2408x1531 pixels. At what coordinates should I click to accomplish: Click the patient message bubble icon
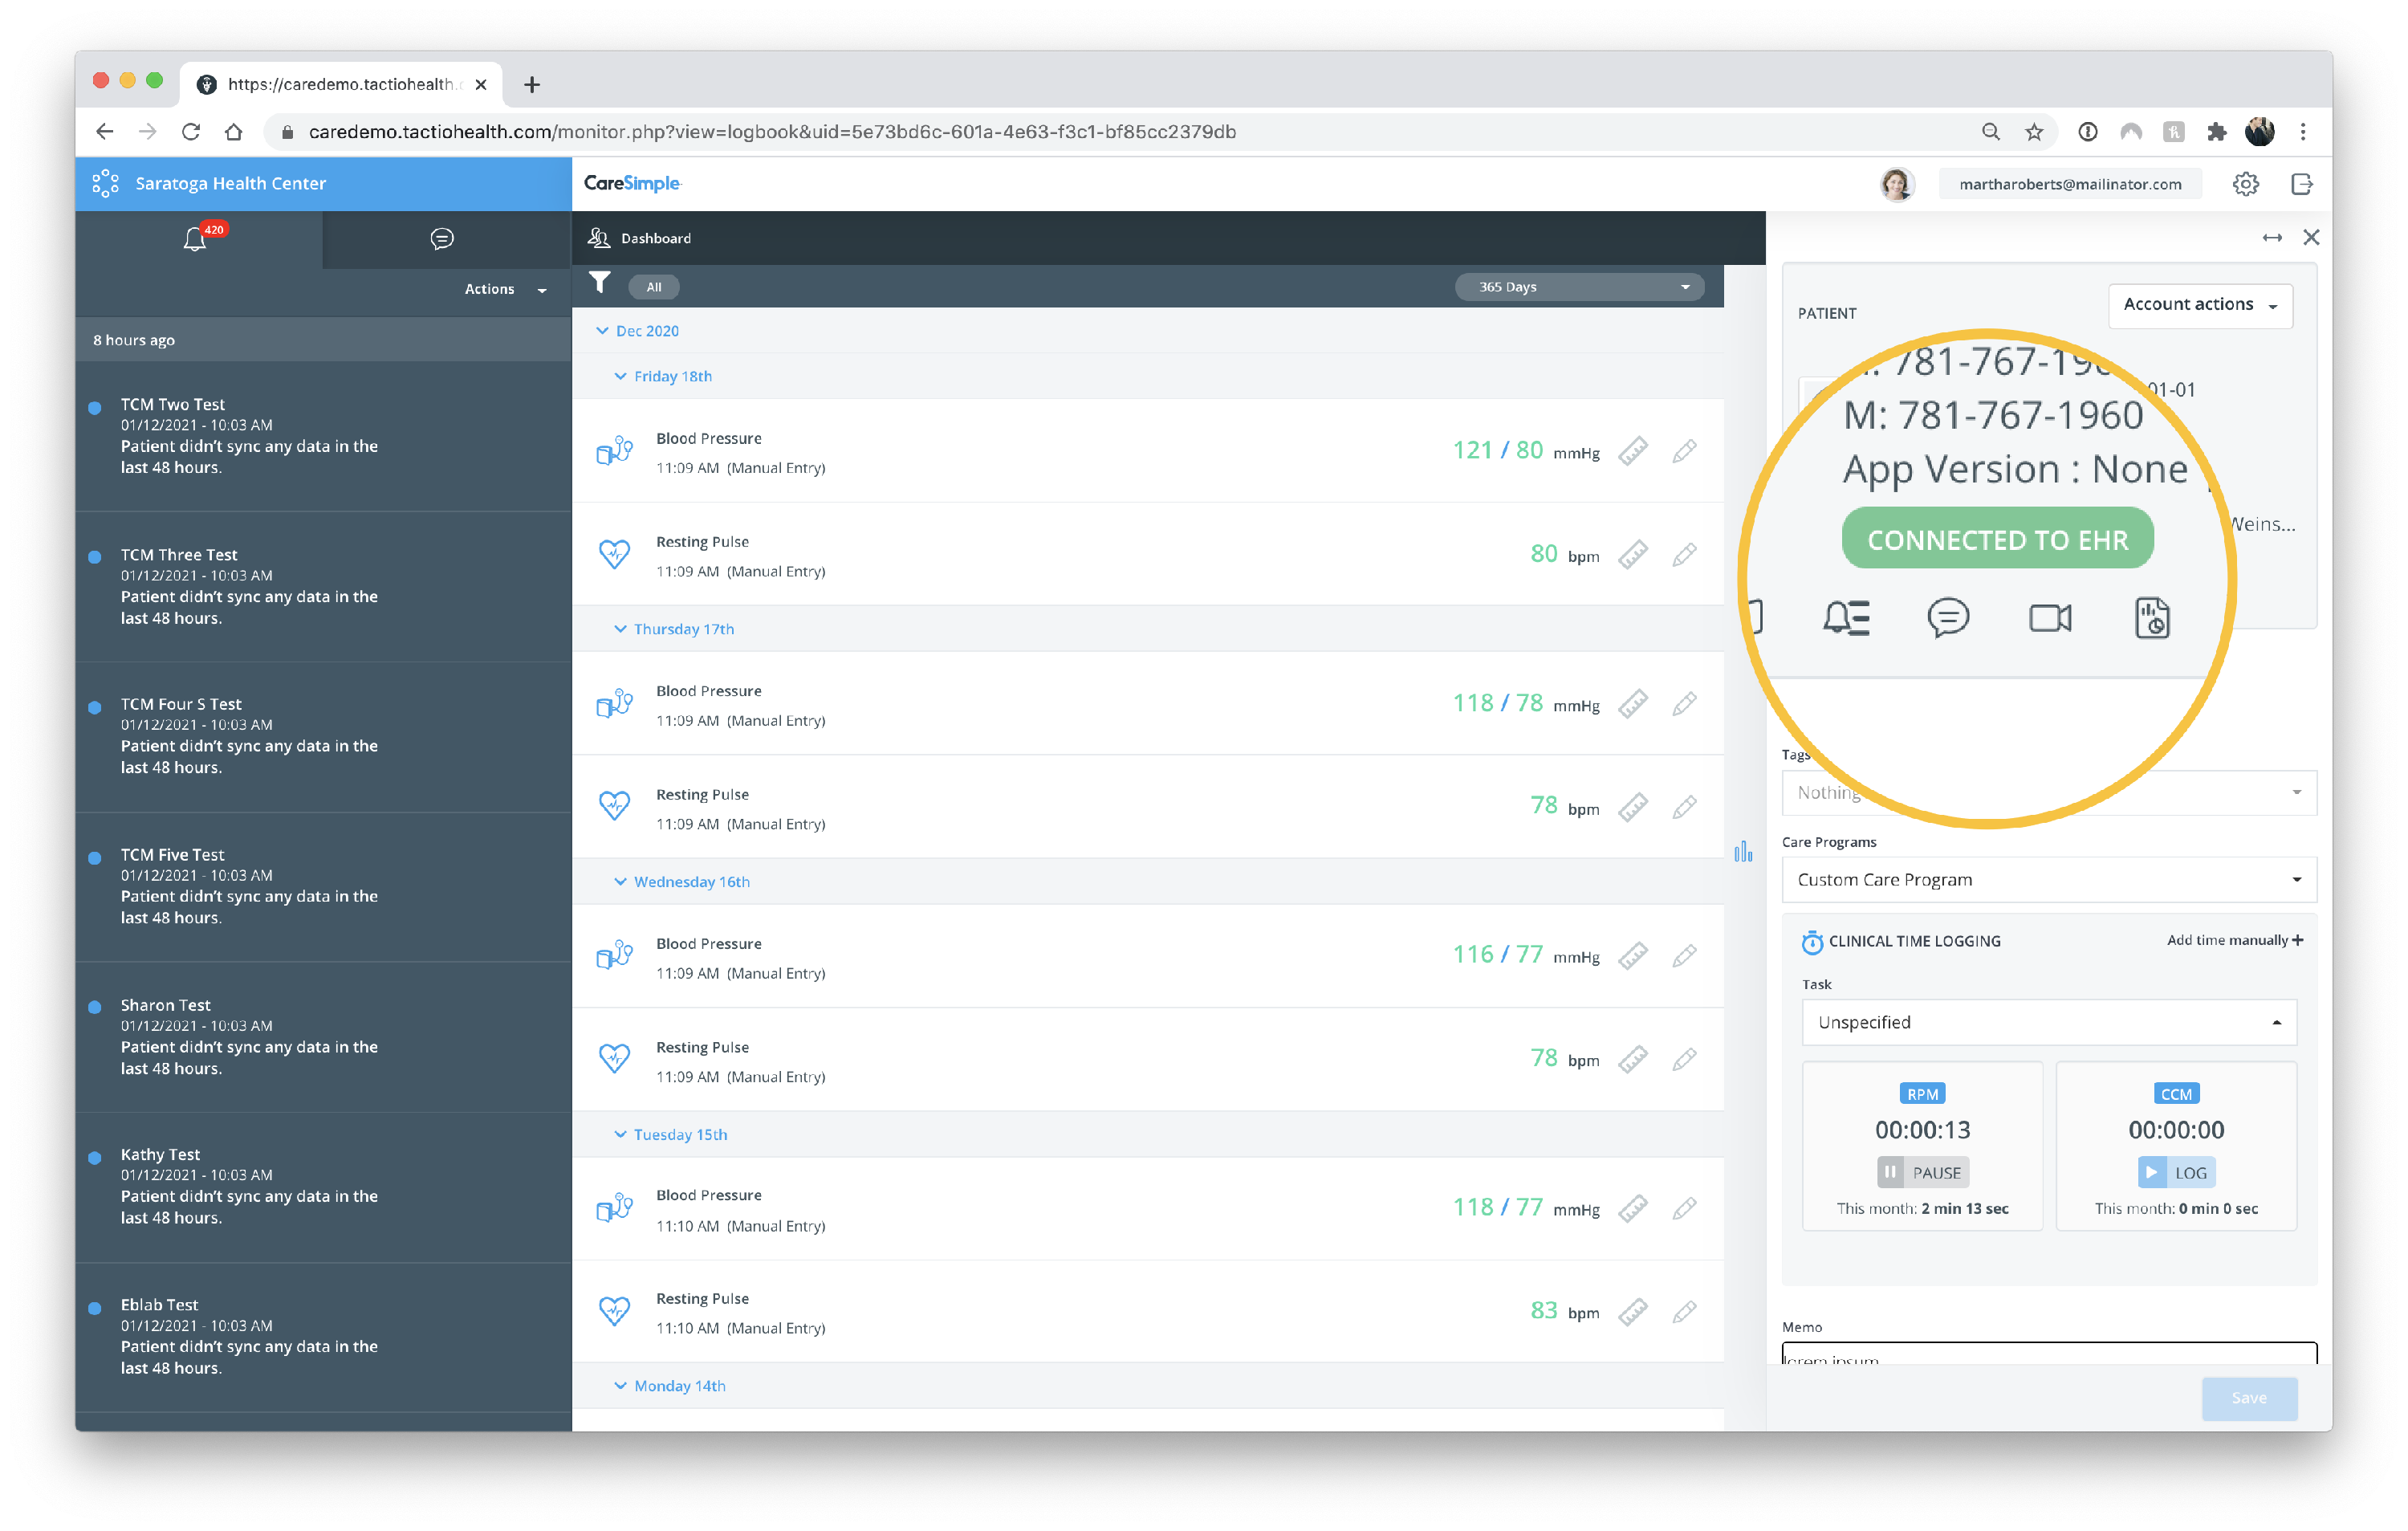click(x=1947, y=618)
